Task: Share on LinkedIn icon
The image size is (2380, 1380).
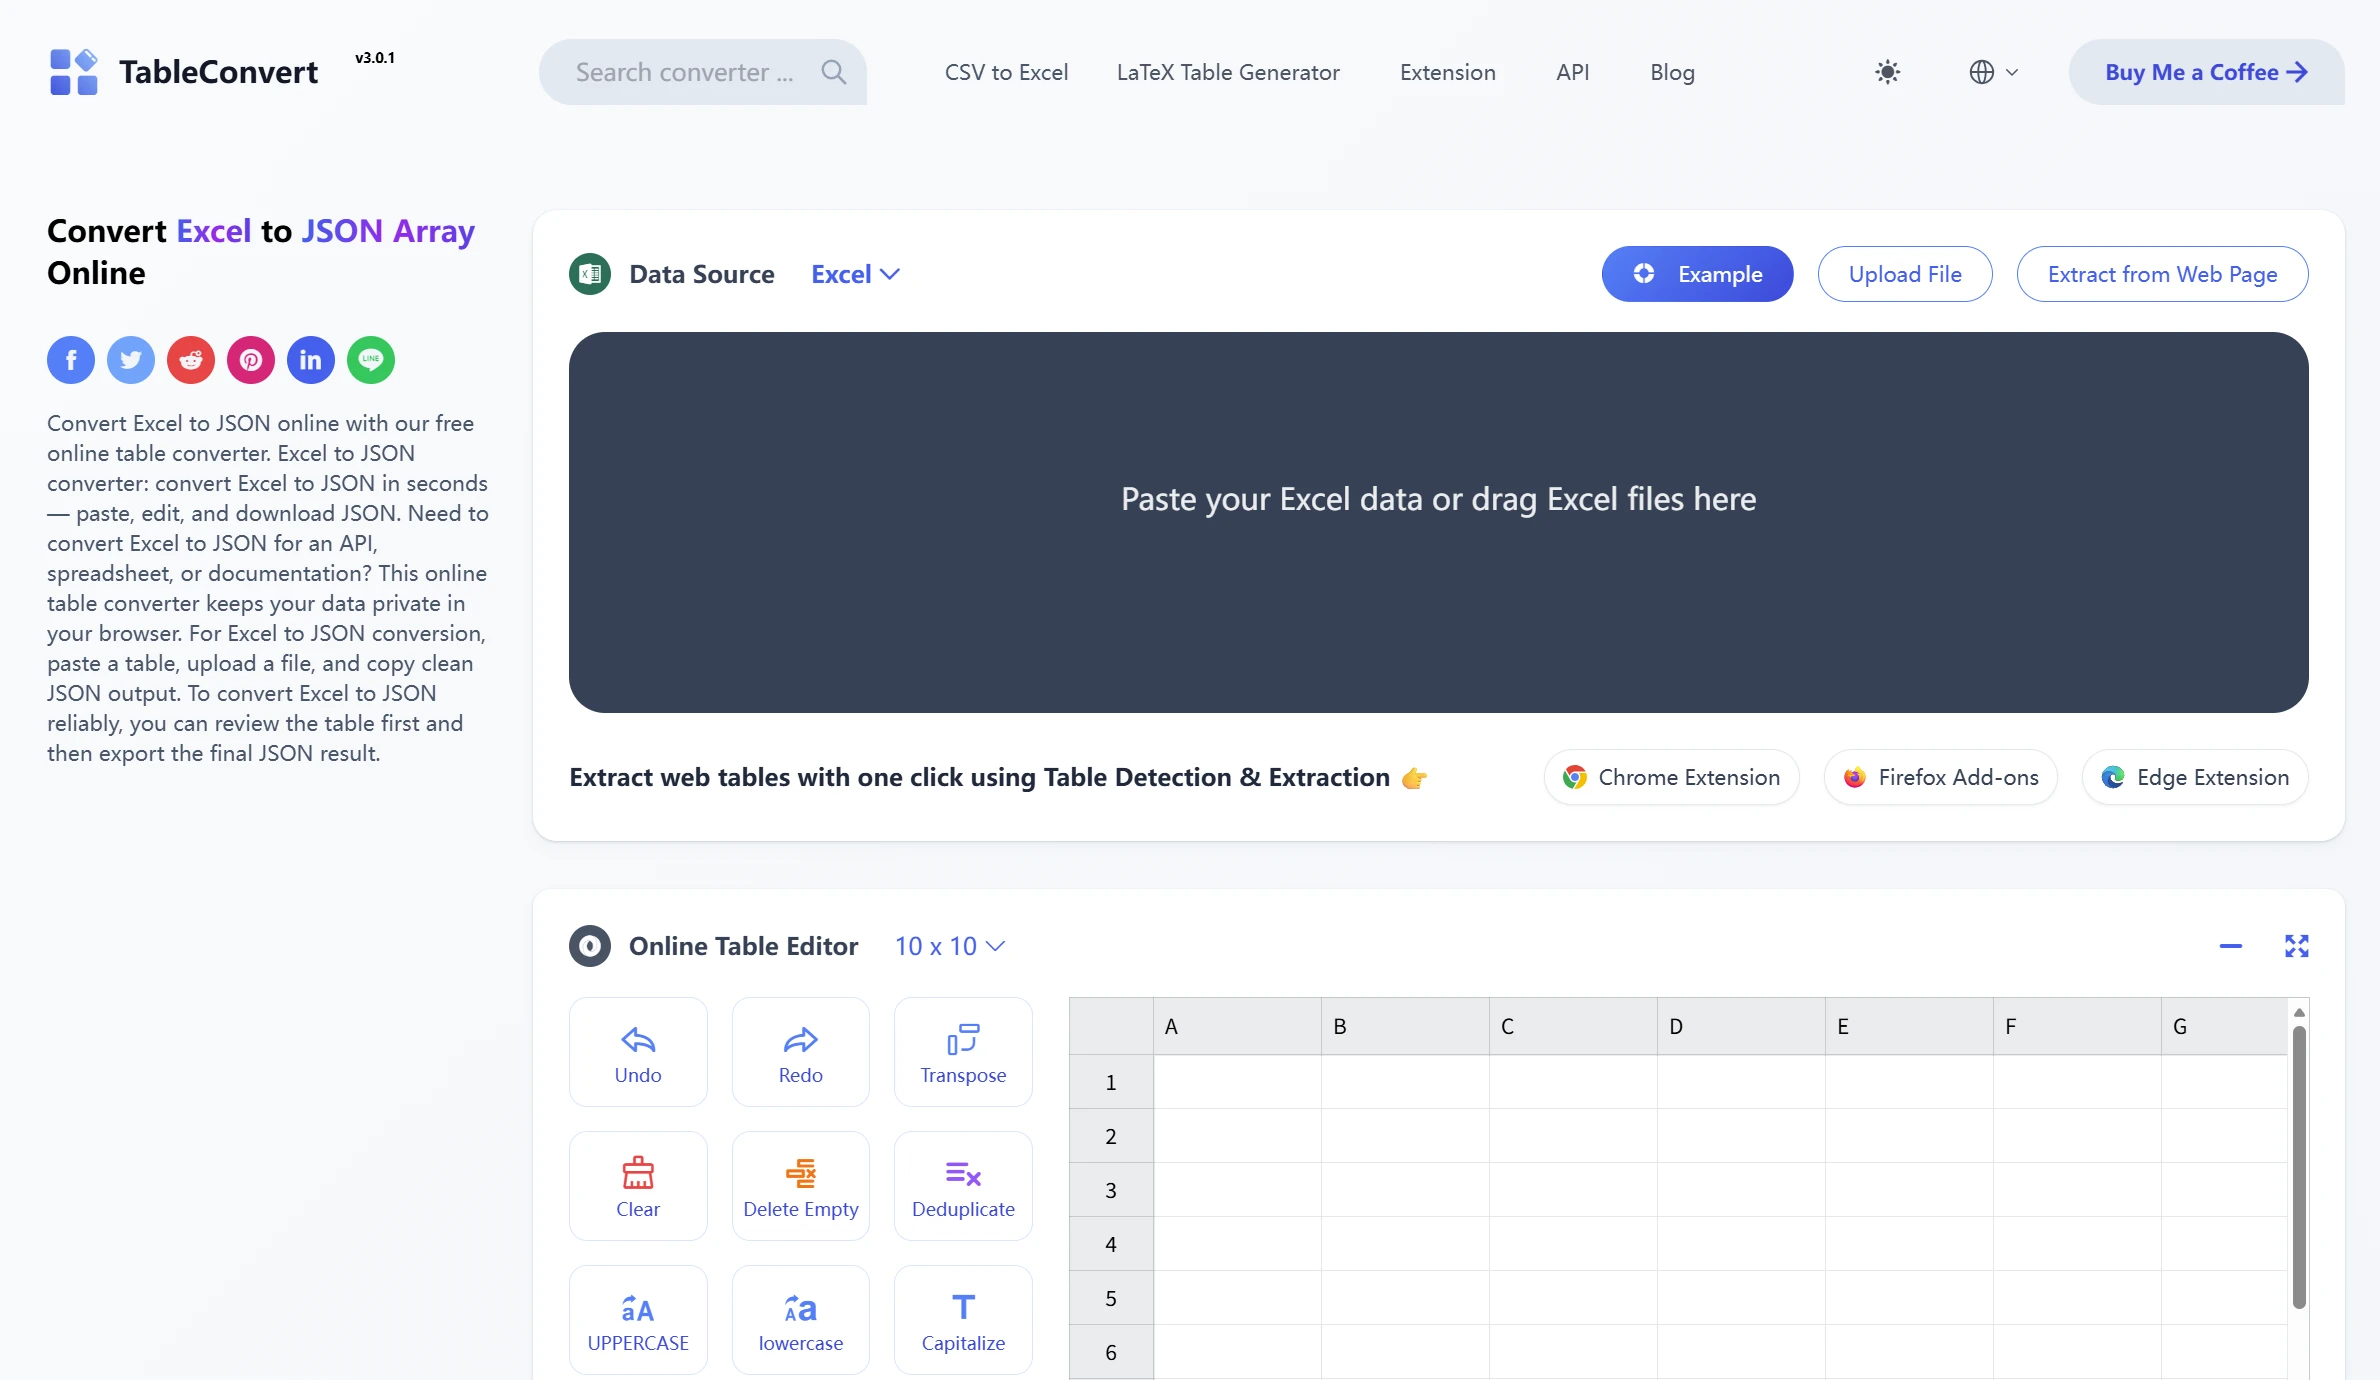Action: (311, 360)
